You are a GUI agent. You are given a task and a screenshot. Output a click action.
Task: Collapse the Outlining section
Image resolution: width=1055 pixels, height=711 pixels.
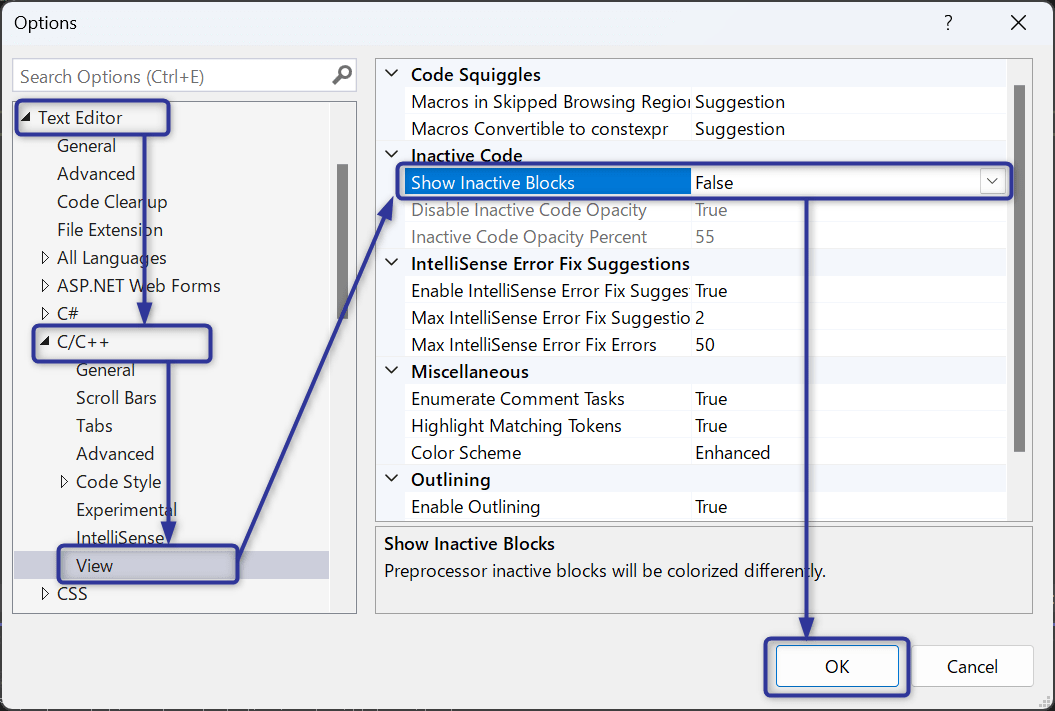click(391, 478)
